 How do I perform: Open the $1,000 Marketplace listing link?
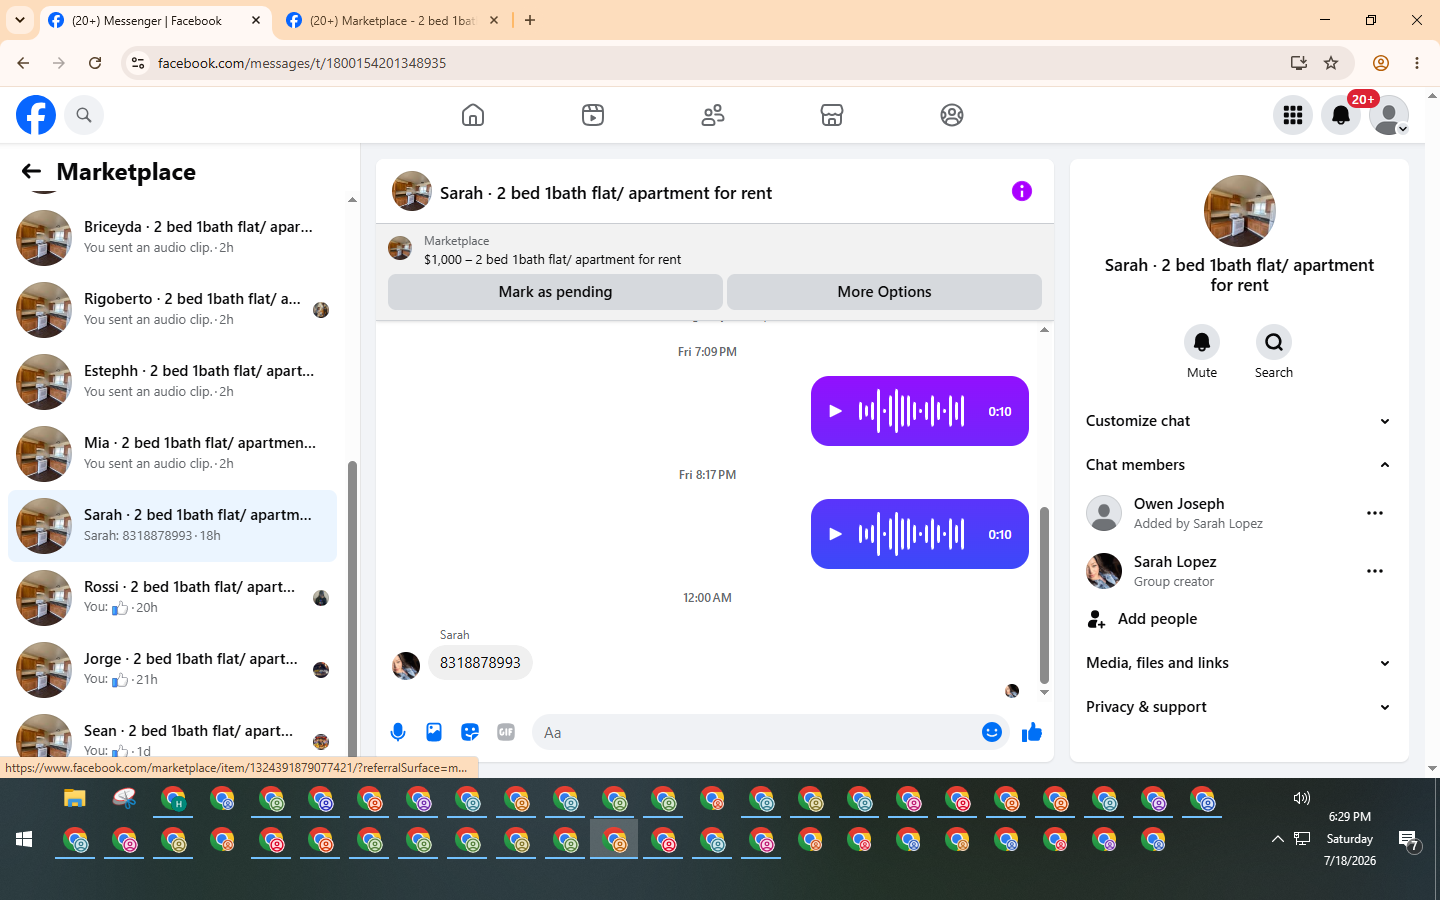point(552,259)
